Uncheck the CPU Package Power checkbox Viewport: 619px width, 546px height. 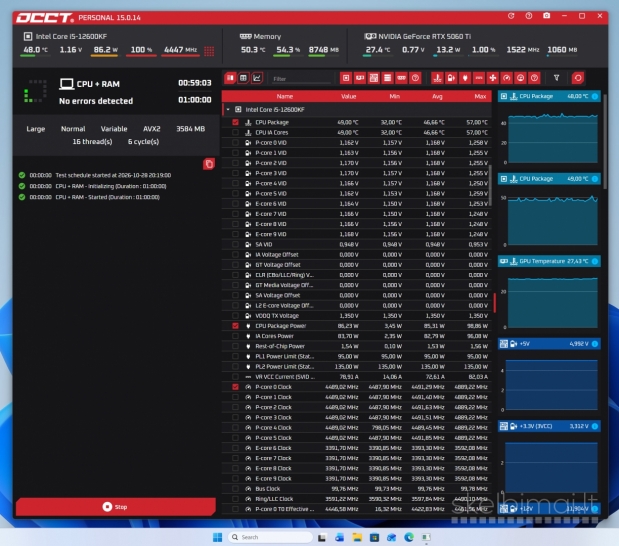[236, 326]
